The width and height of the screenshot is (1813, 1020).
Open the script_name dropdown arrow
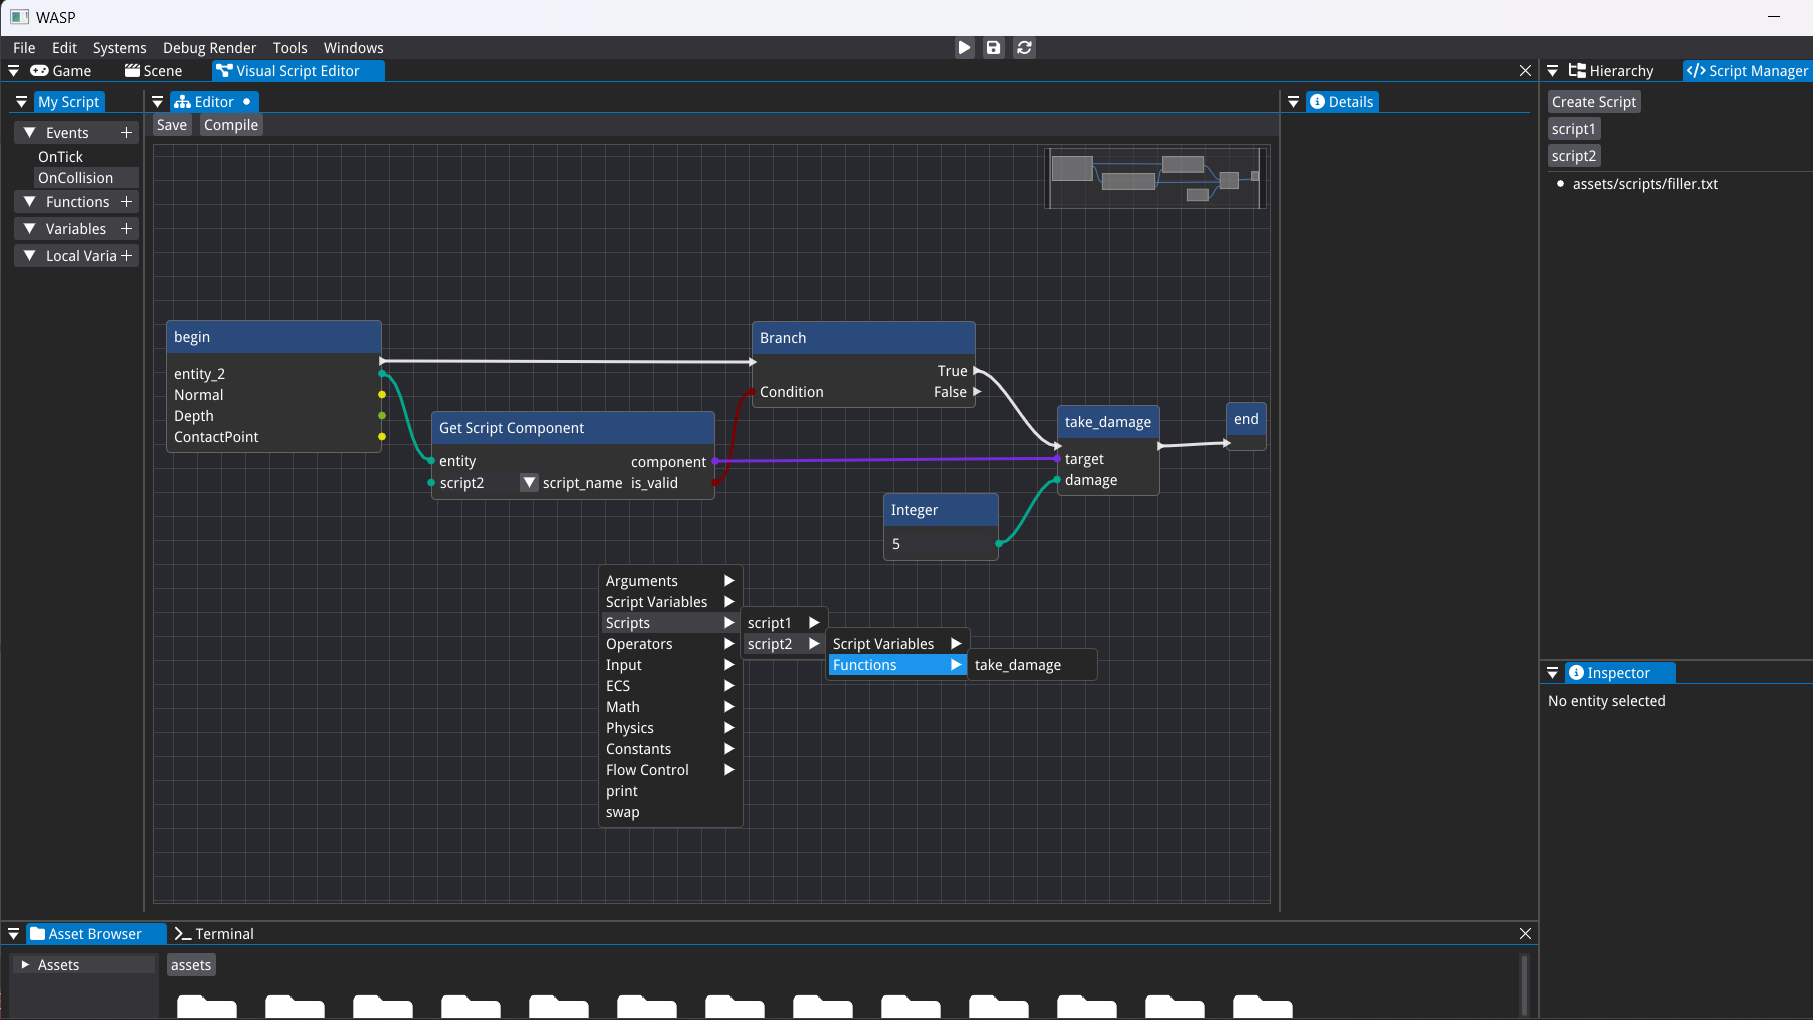pos(529,483)
